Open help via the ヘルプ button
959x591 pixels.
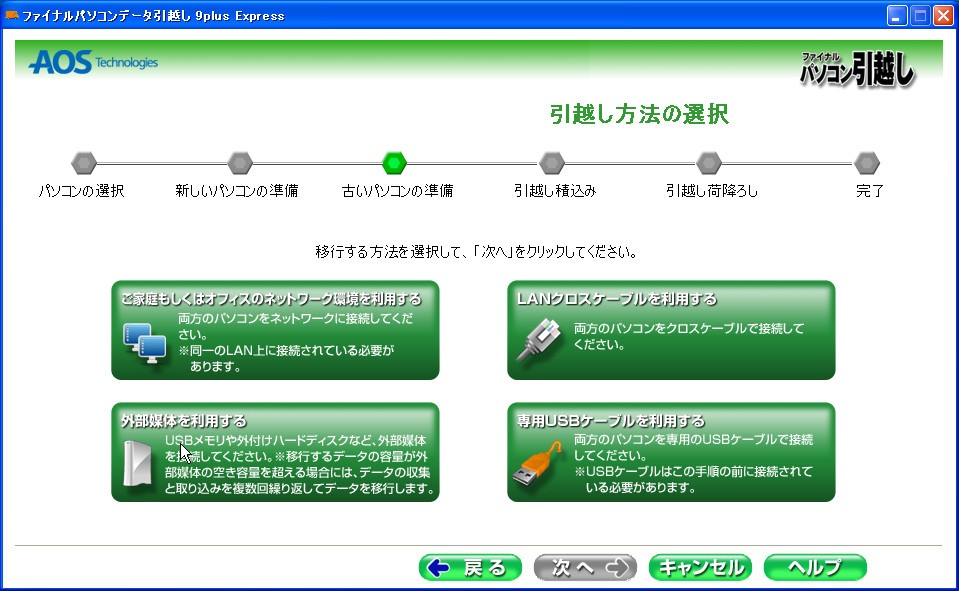(814, 567)
